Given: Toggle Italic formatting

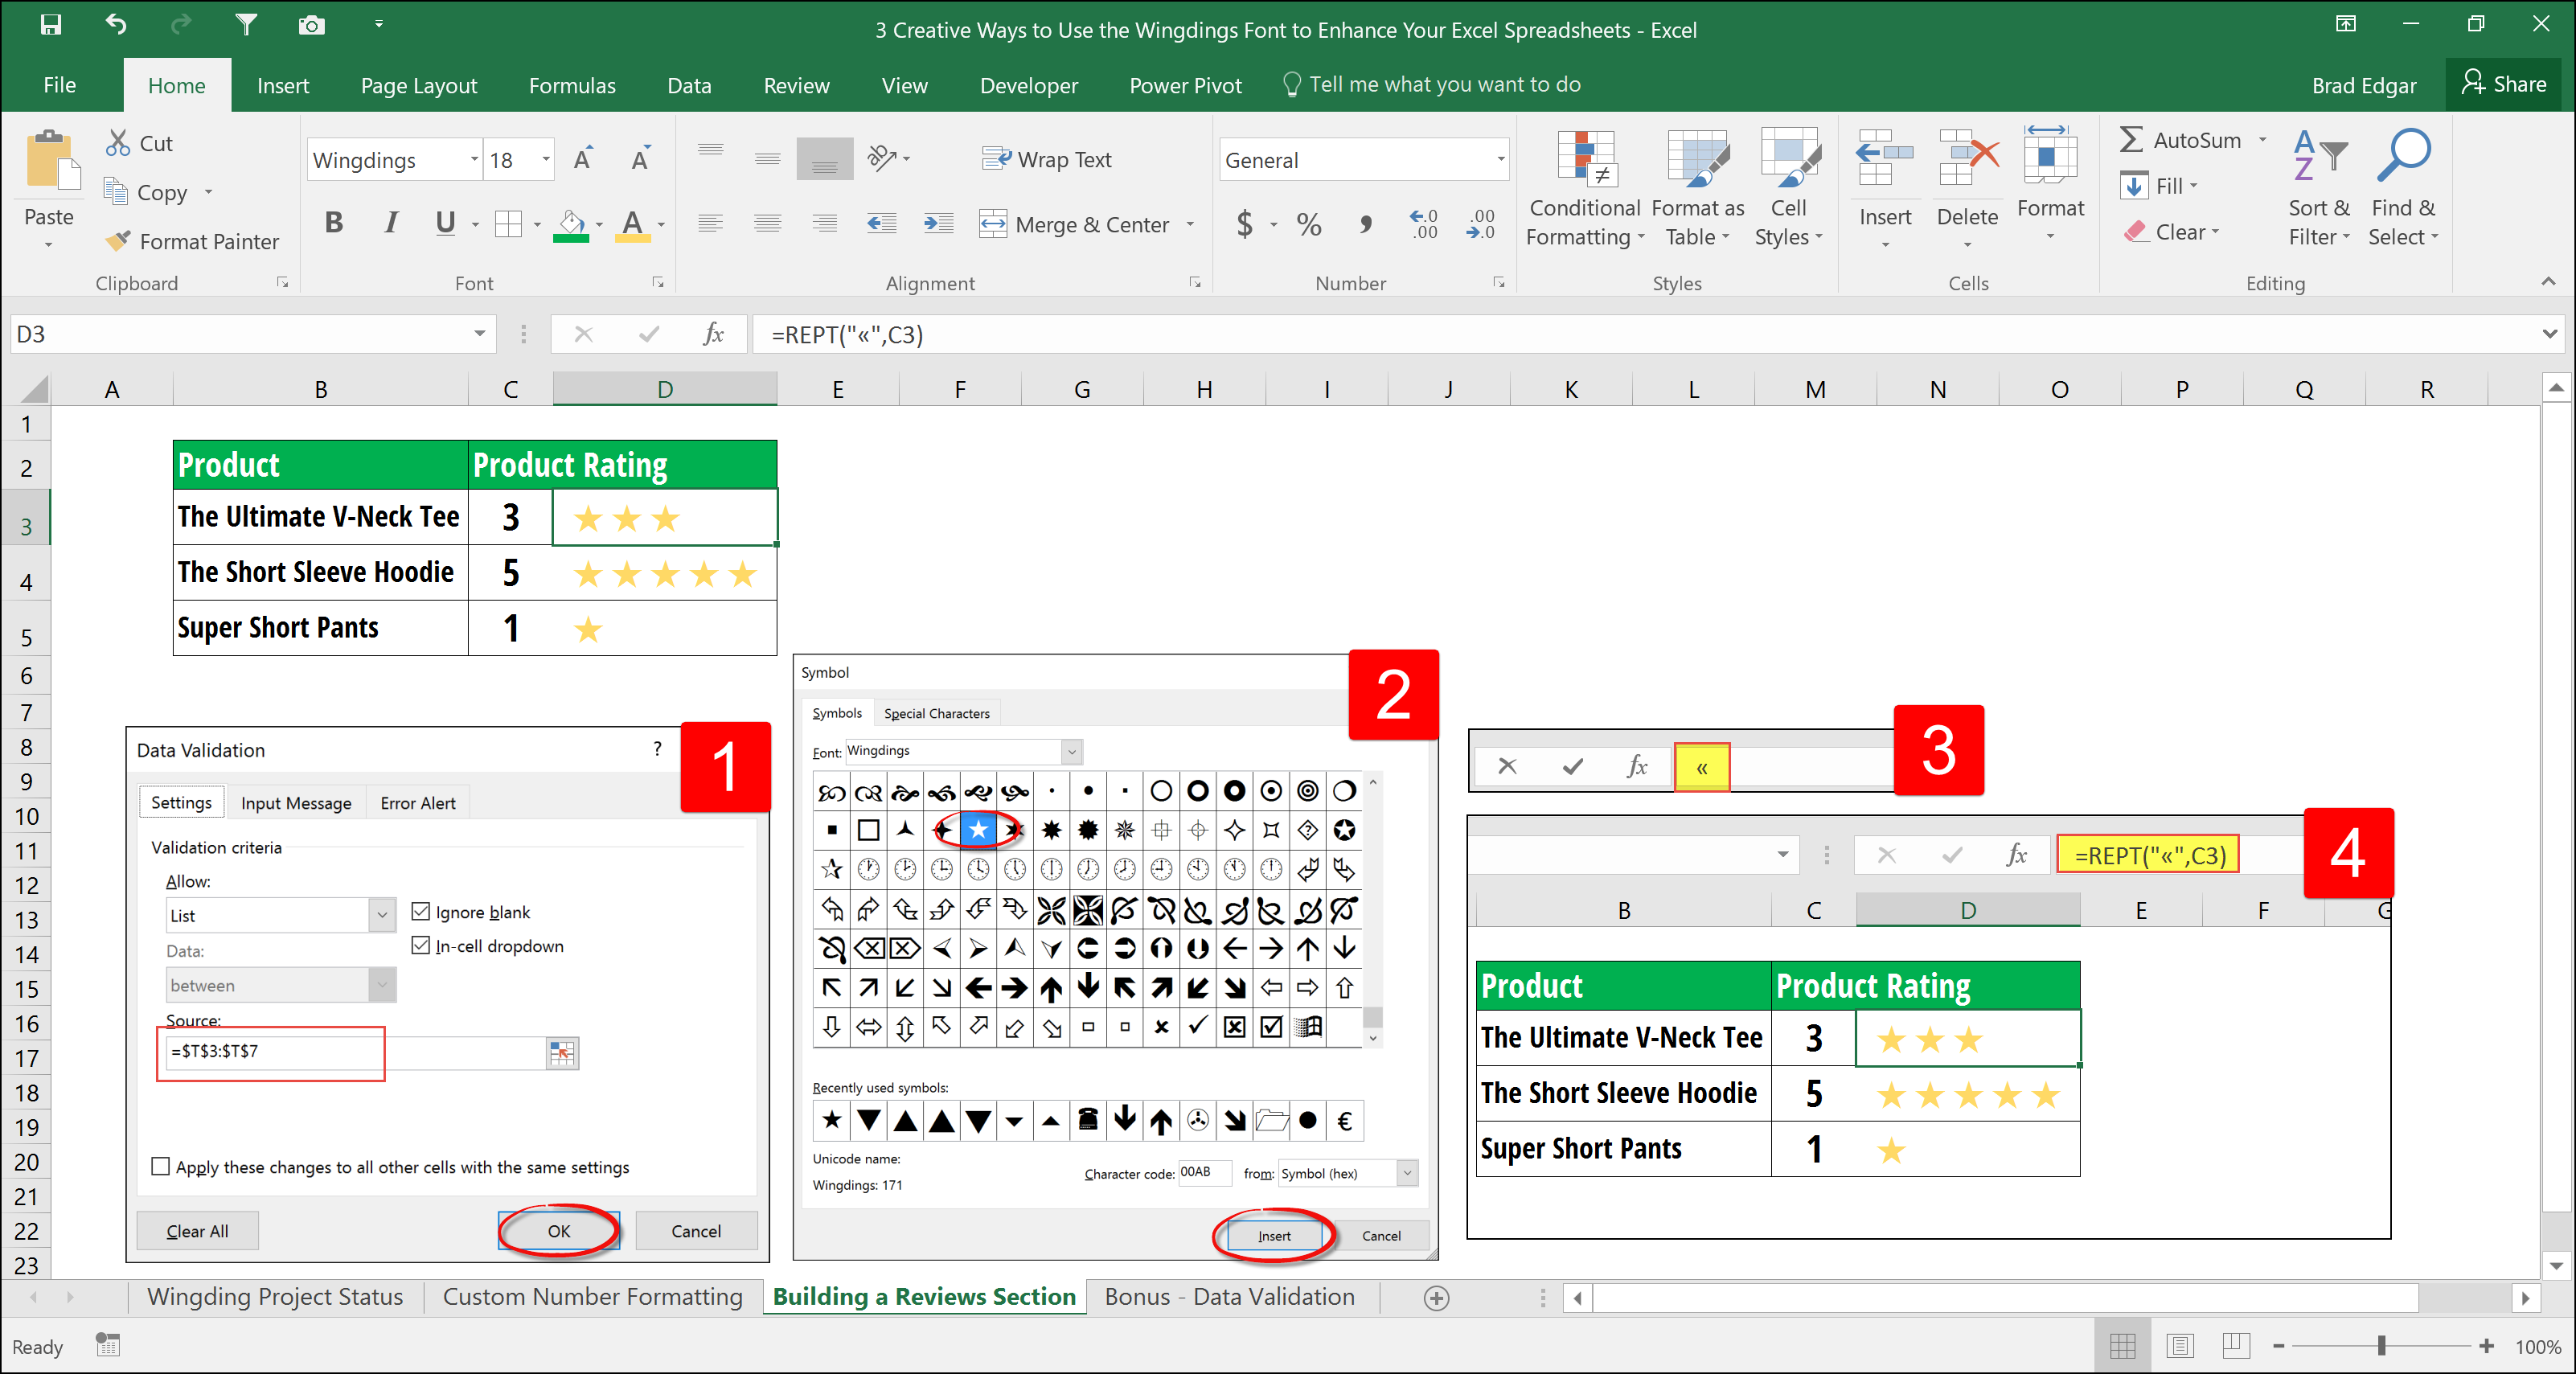Looking at the screenshot, I should coord(391,223).
